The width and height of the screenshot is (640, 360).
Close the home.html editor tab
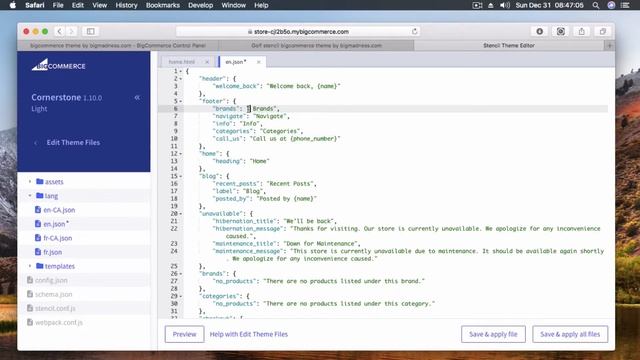click(x=207, y=62)
